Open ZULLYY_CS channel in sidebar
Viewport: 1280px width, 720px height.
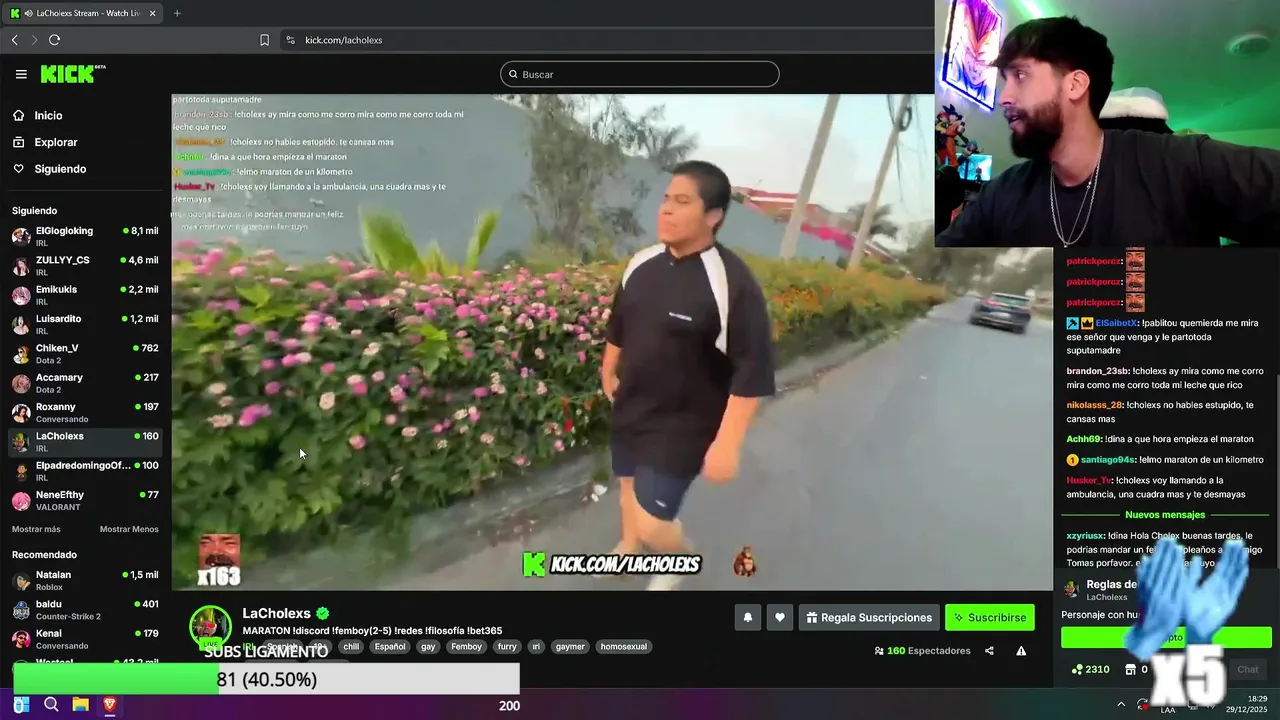(x=85, y=266)
